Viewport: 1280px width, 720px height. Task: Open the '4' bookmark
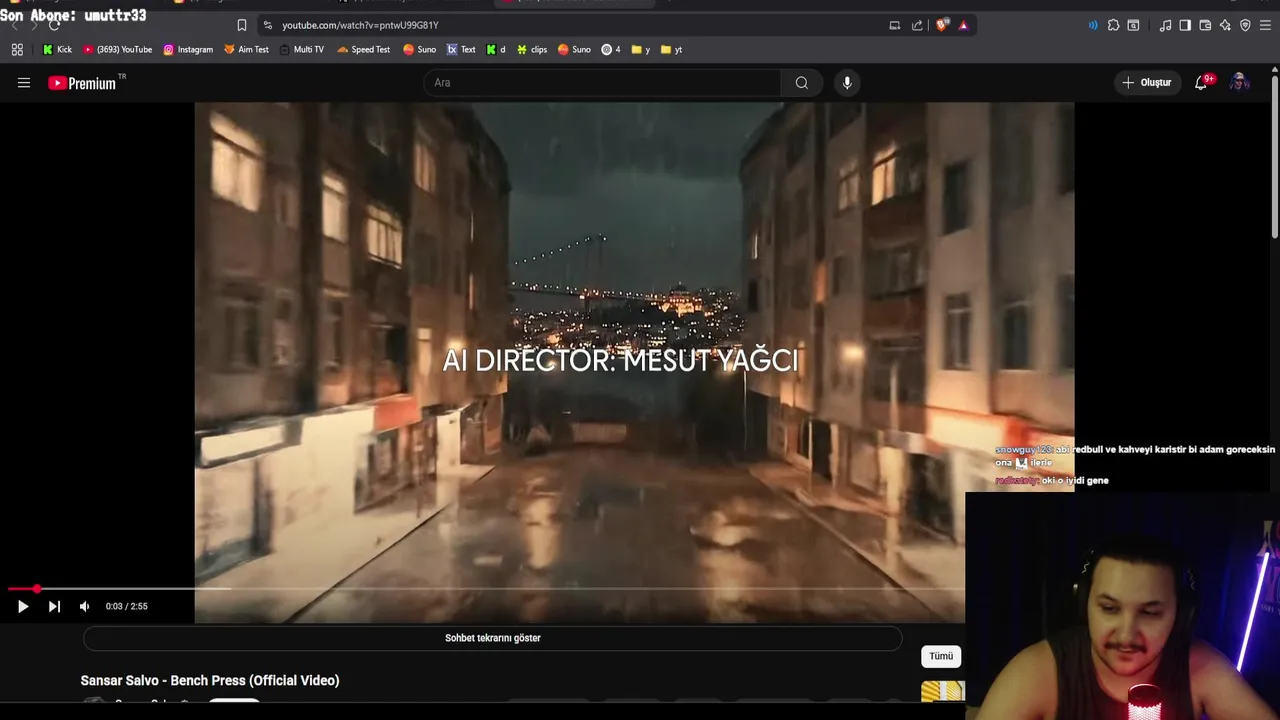[x=611, y=49]
